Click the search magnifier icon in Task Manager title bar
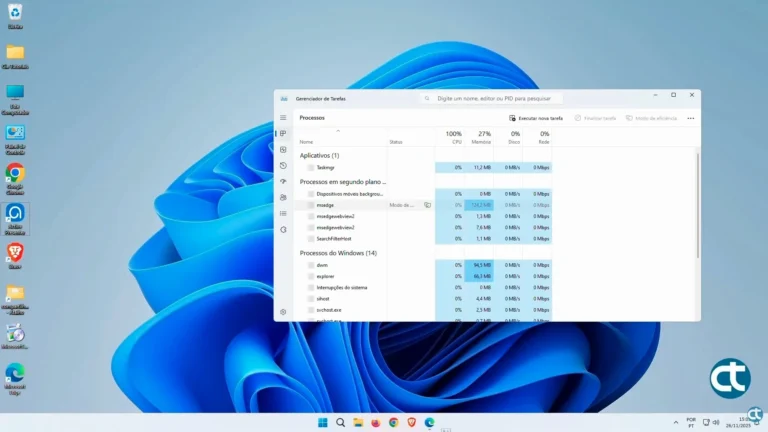768x432 pixels. (x=427, y=98)
